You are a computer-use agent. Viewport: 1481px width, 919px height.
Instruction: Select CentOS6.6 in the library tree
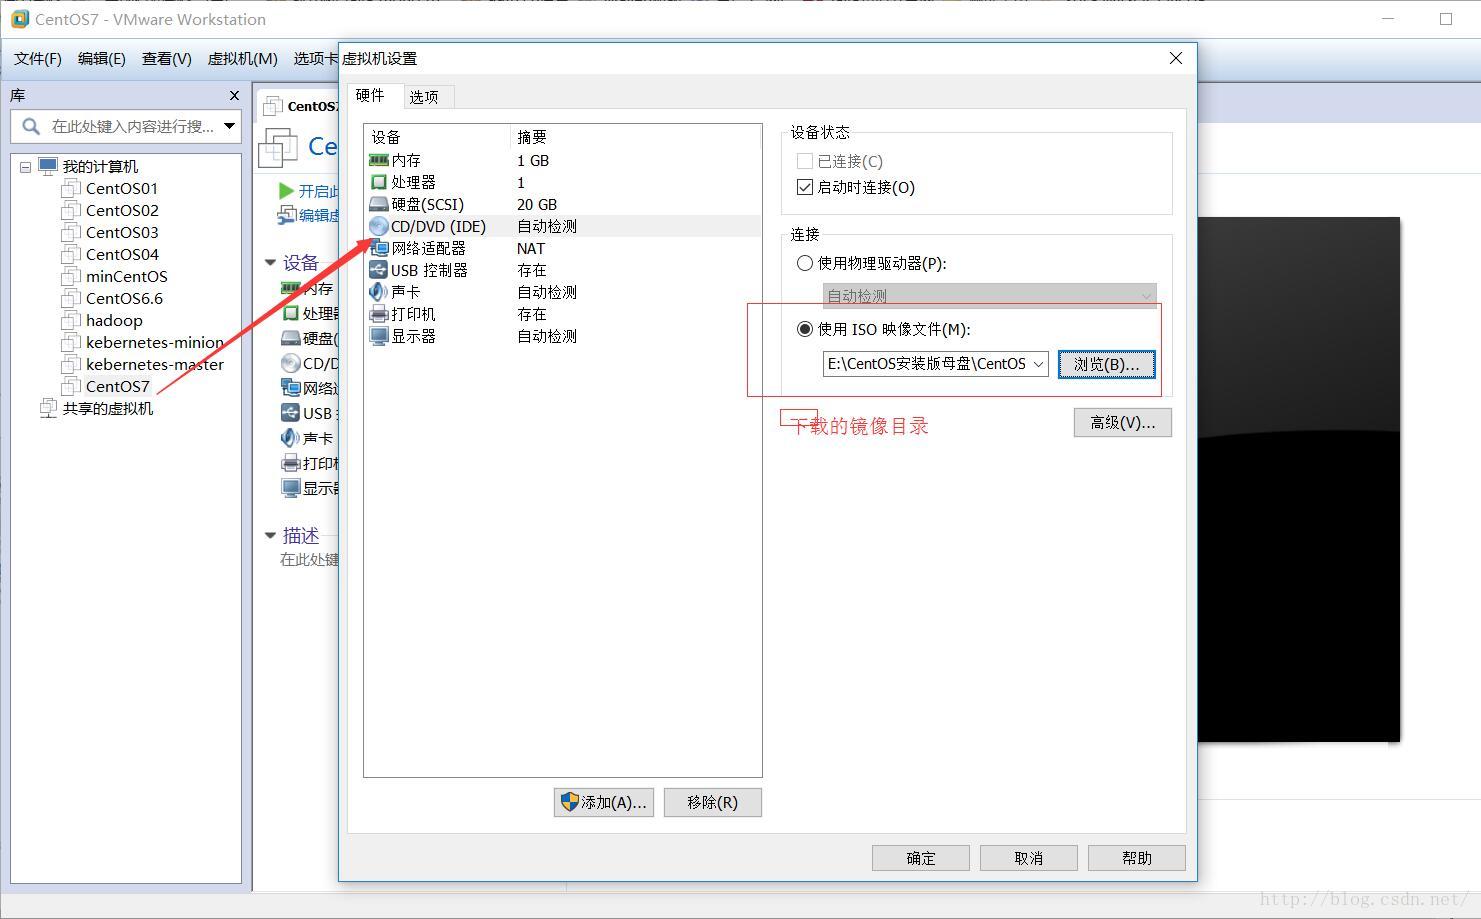pos(124,298)
